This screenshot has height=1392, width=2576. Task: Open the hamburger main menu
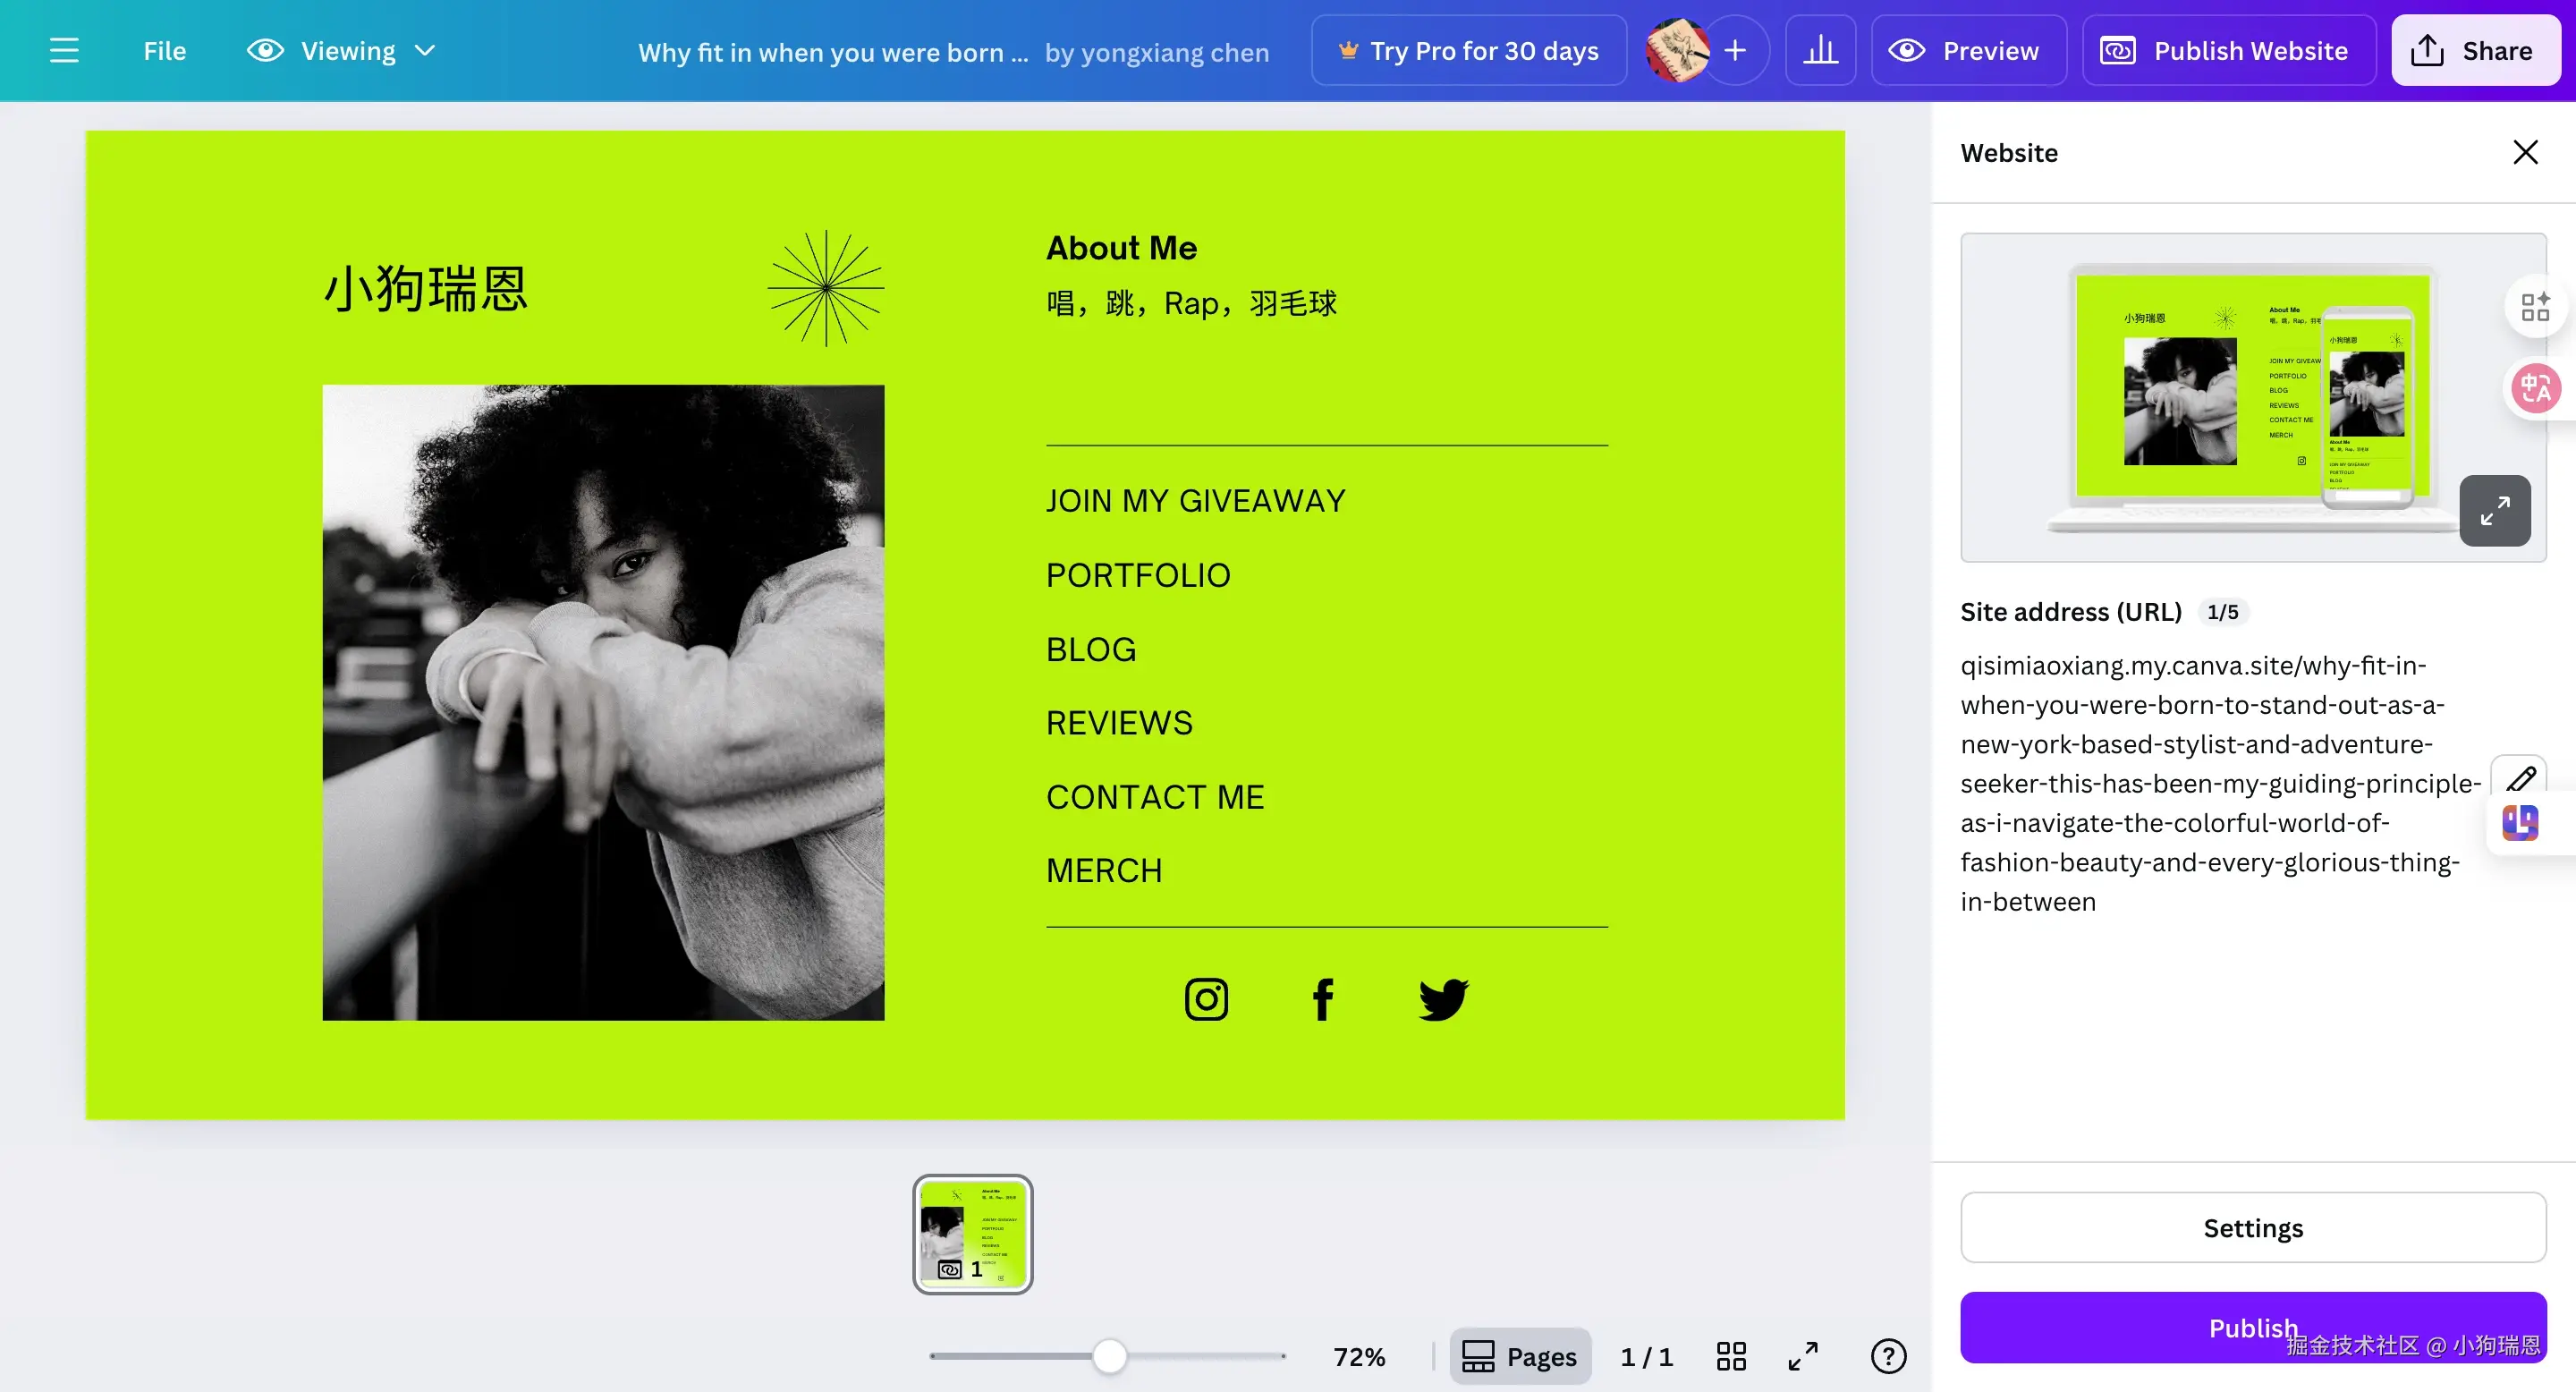click(x=64, y=50)
